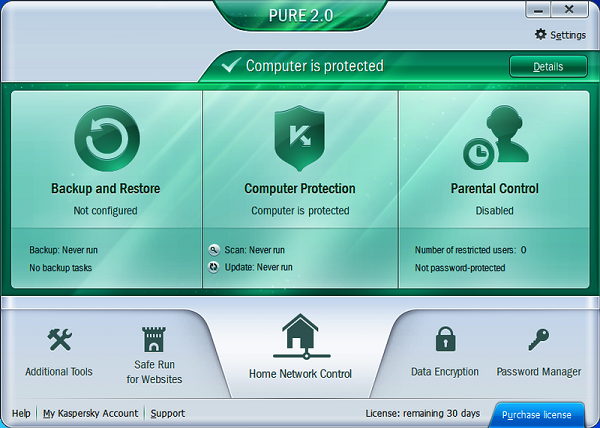Screen dimensions: 600x428
Task: Minimize the PURE 2.0 window
Action: pos(538,10)
